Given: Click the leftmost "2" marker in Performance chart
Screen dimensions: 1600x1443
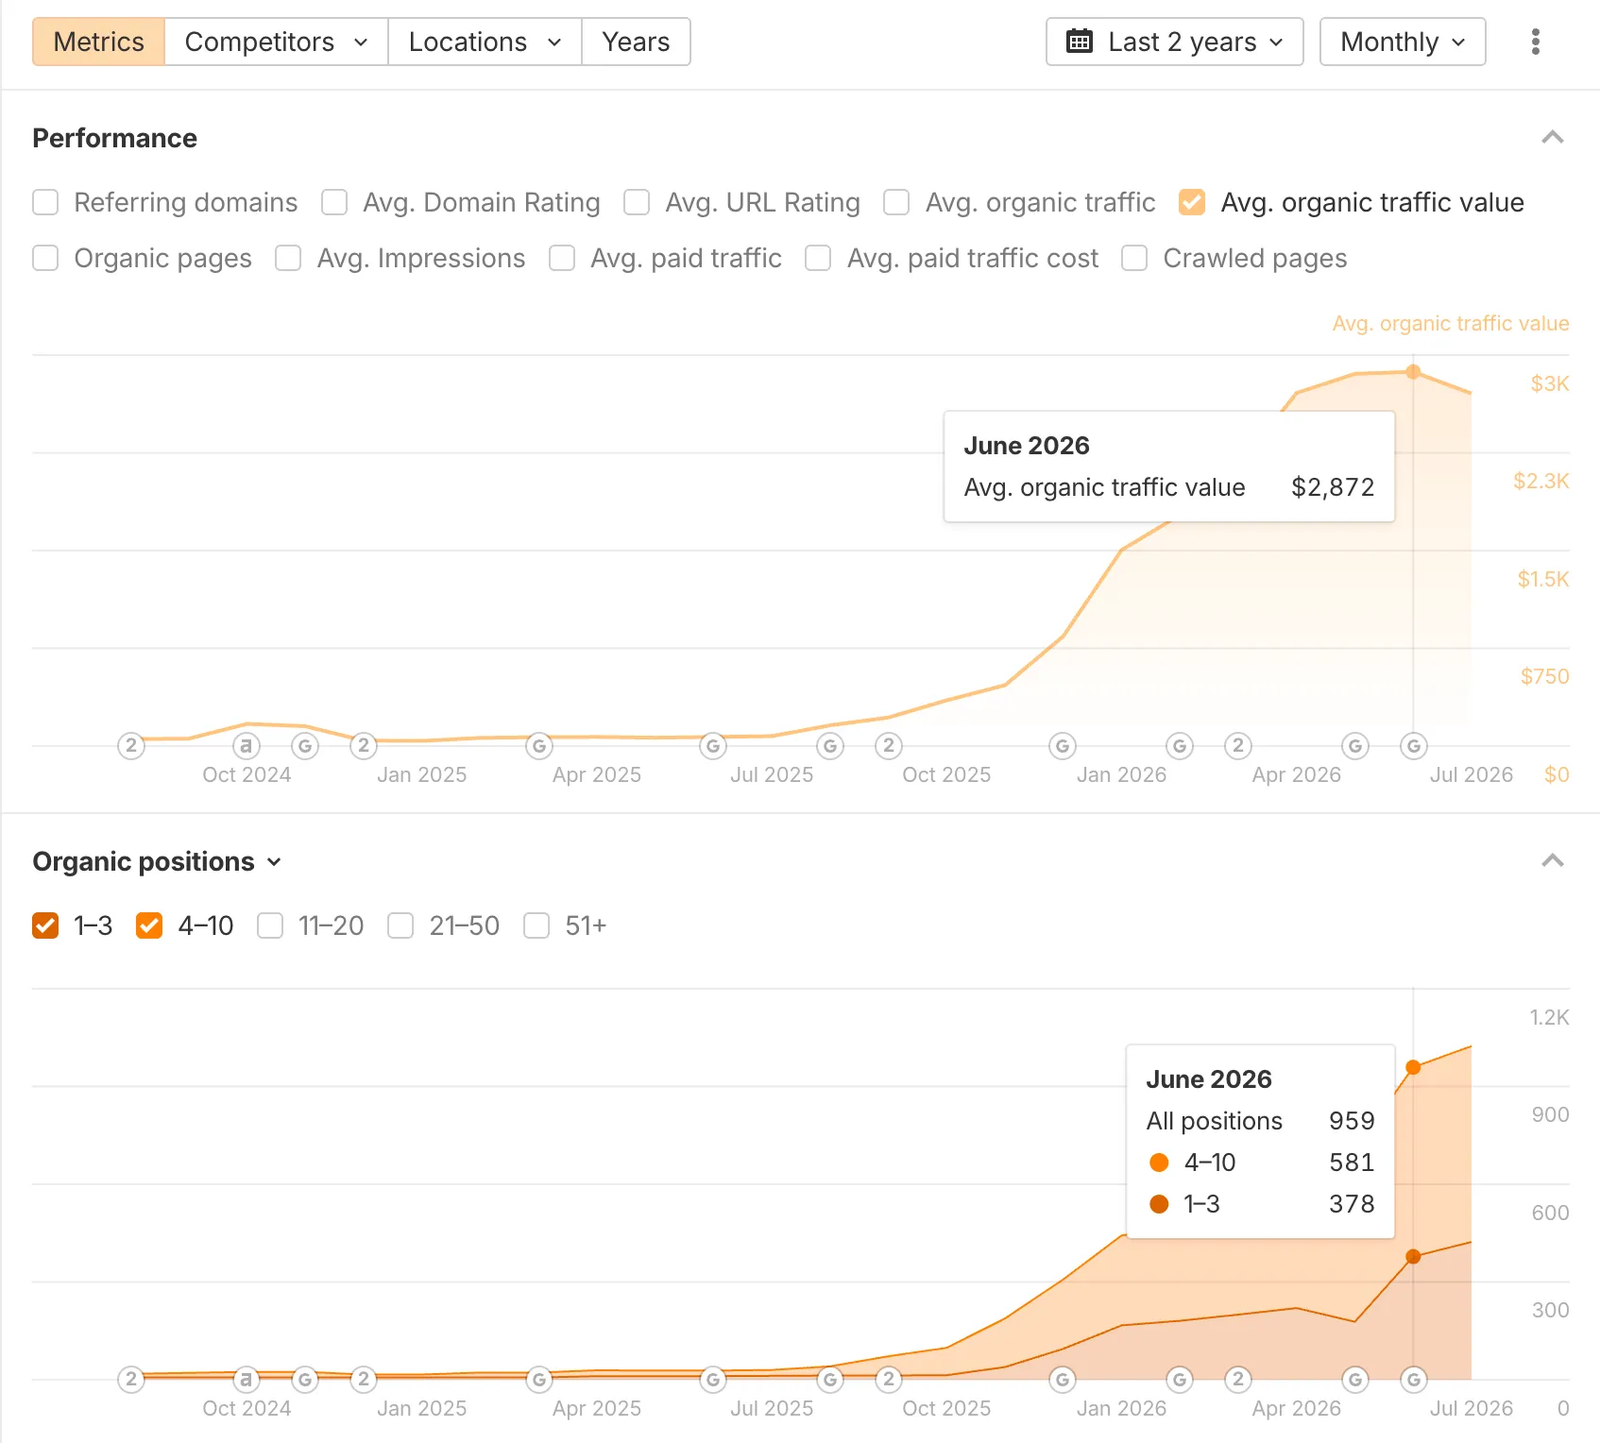Looking at the screenshot, I should (x=131, y=746).
